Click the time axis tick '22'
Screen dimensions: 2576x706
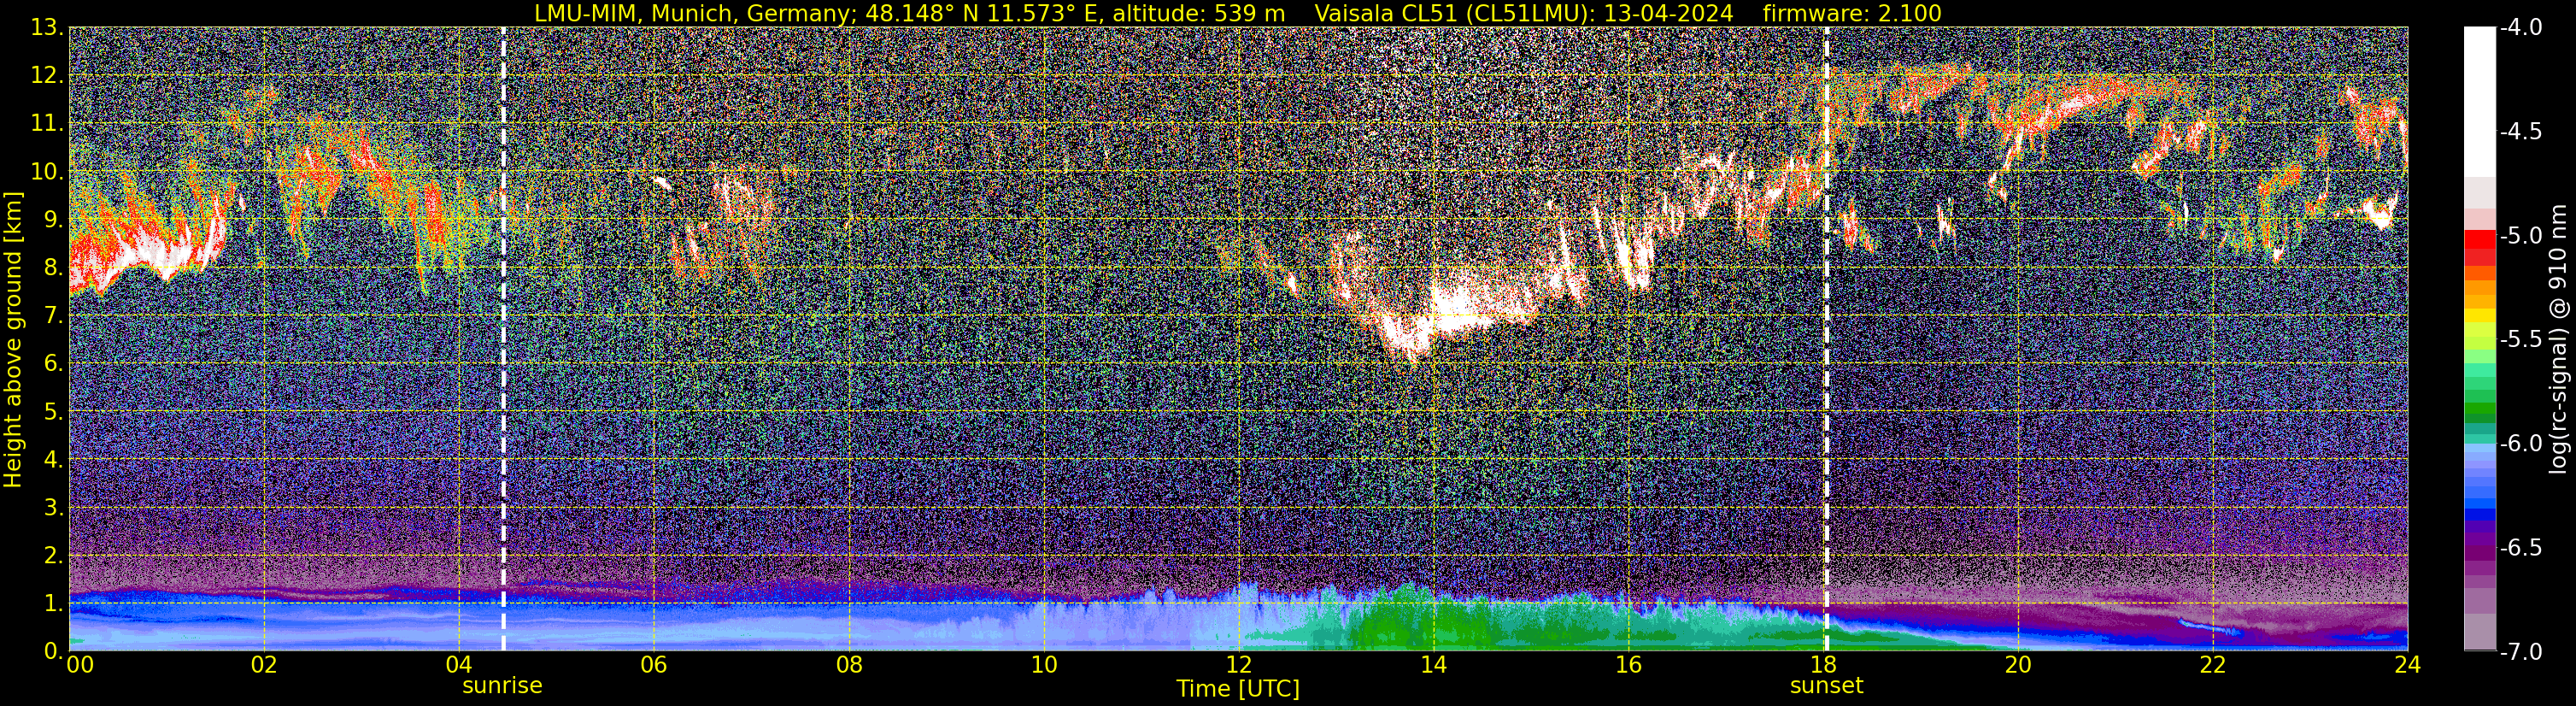2213,665
